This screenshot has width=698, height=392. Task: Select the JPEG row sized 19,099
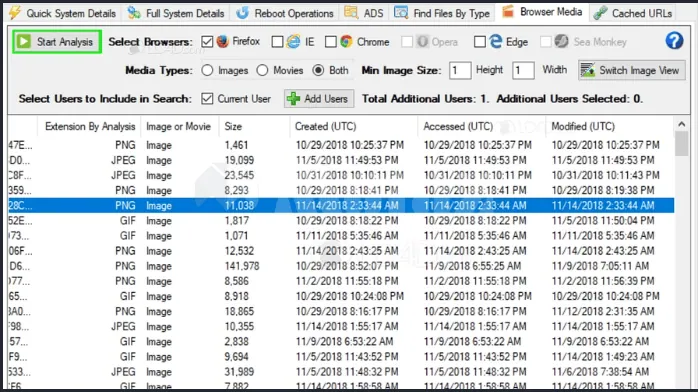click(x=341, y=160)
